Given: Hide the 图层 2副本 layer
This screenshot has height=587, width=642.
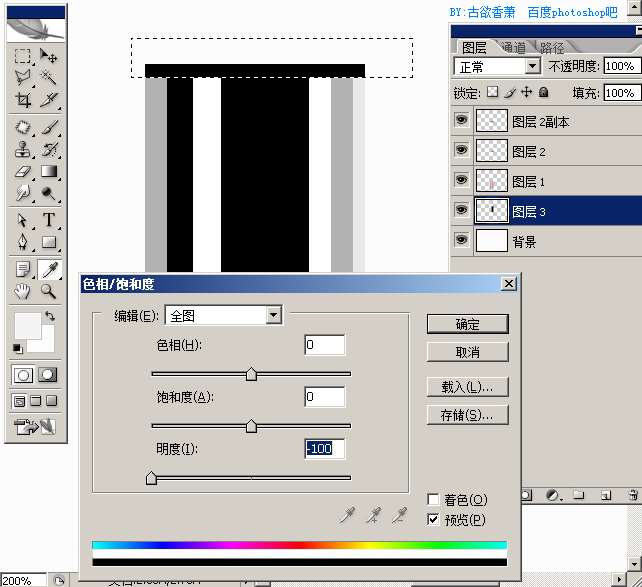Looking at the screenshot, I should pos(461,120).
